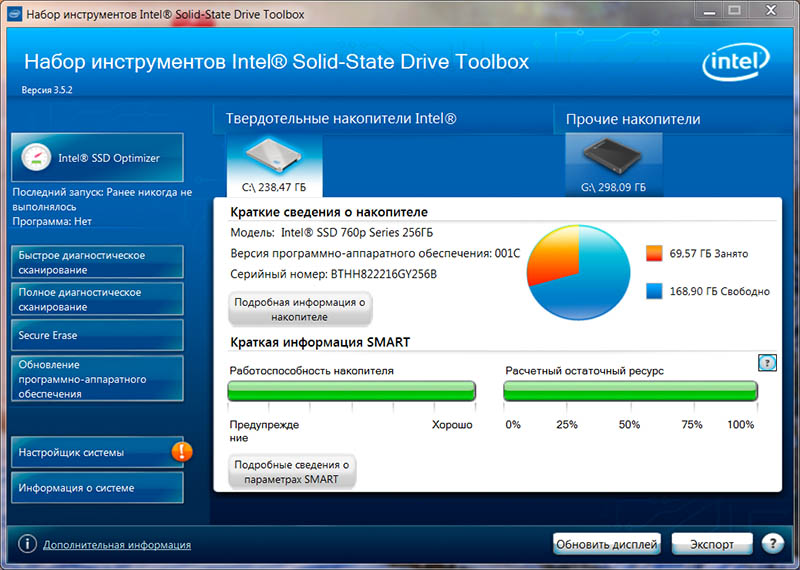The image size is (800, 570).
Task: Launch Intel® SSD Optimizer
Action: pyautogui.click(x=97, y=158)
